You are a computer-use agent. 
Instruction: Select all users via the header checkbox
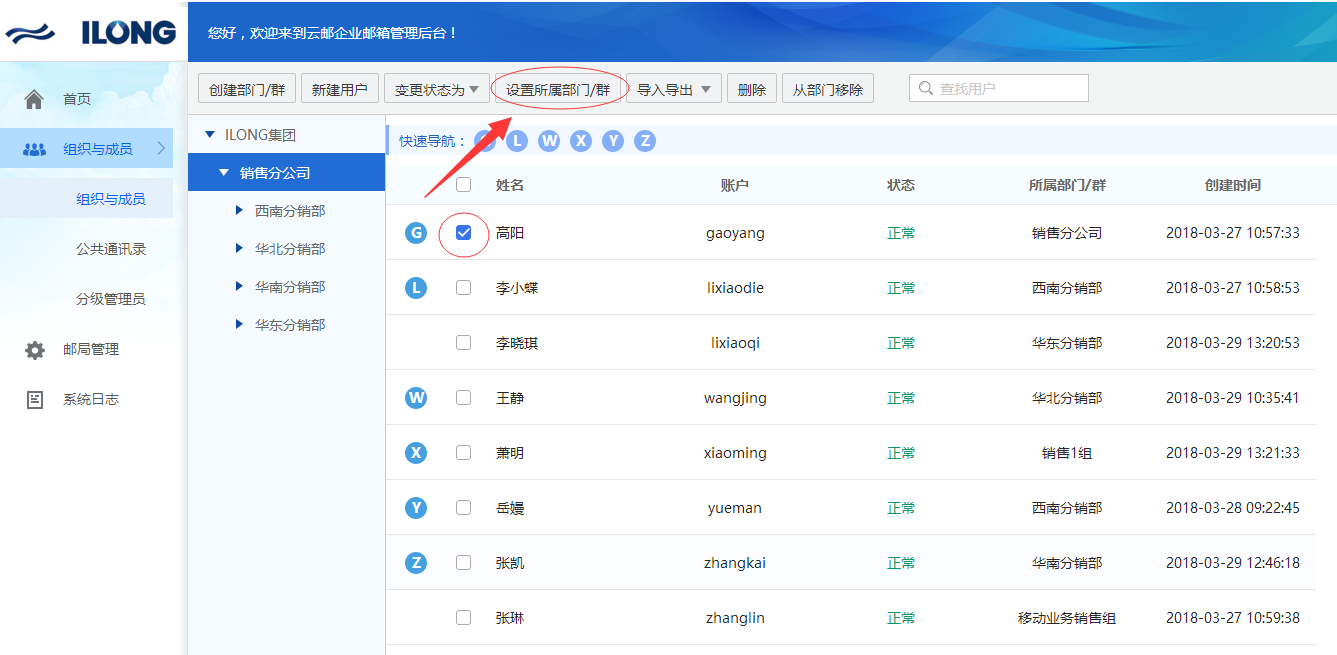pyautogui.click(x=463, y=185)
